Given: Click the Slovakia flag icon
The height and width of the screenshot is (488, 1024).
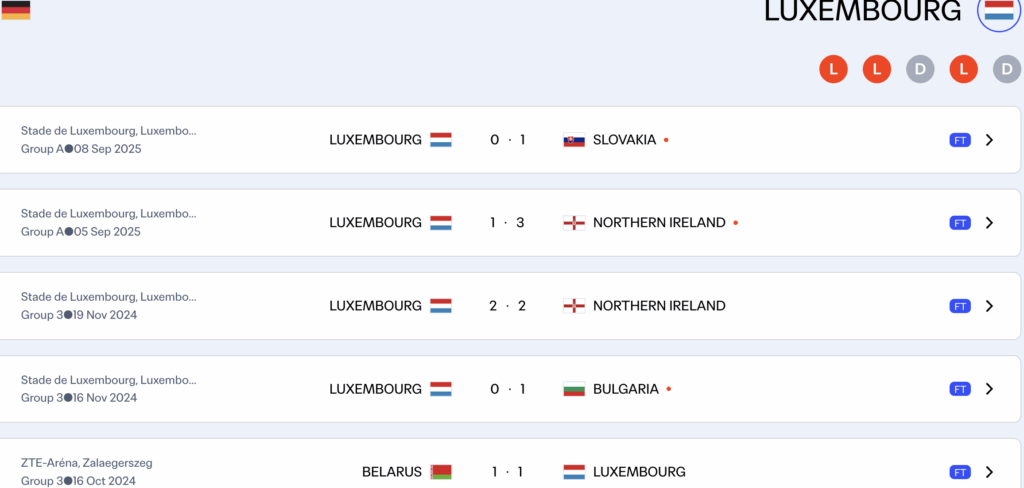Looking at the screenshot, I should tap(574, 140).
